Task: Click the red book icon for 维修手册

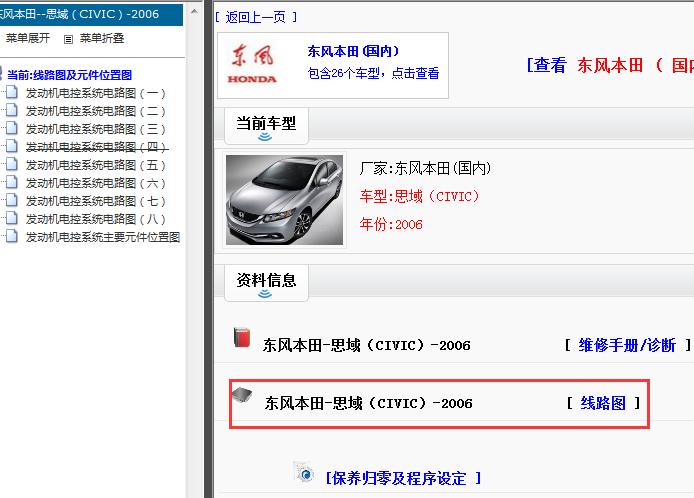Action: click(242, 337)
